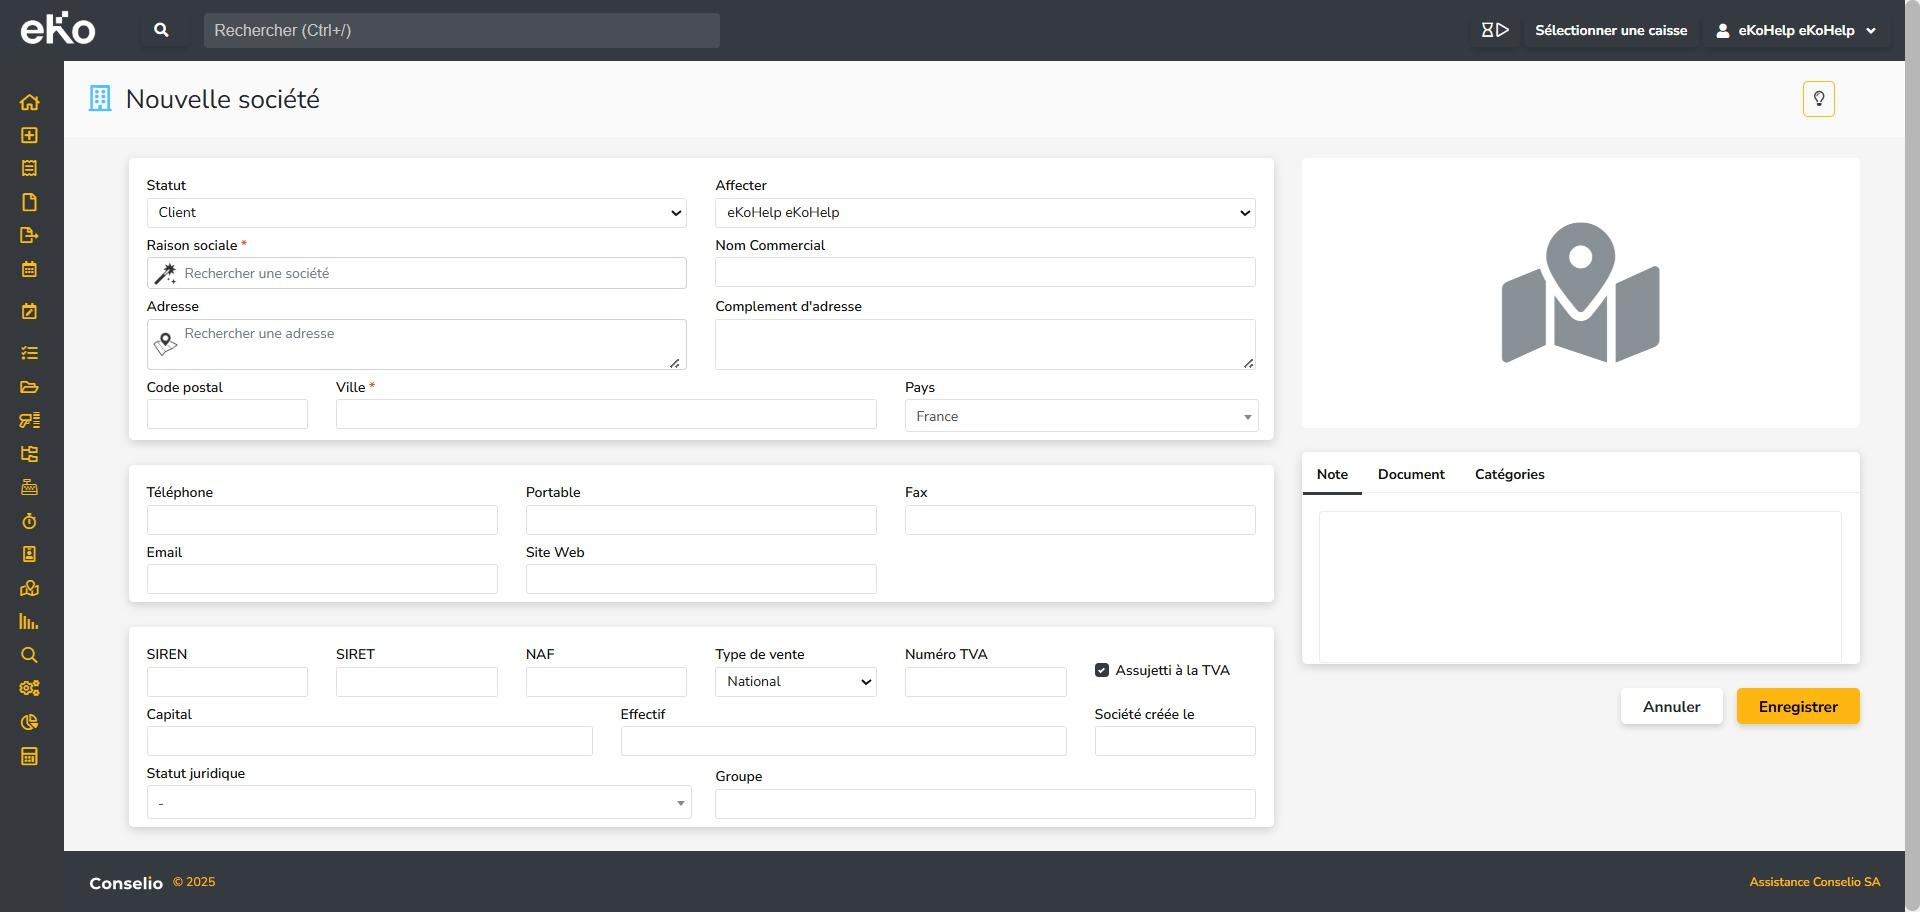The image size is (1920, 912).
Task: Click the magnifier icon beside the top search bar
Action: point(161,31)
